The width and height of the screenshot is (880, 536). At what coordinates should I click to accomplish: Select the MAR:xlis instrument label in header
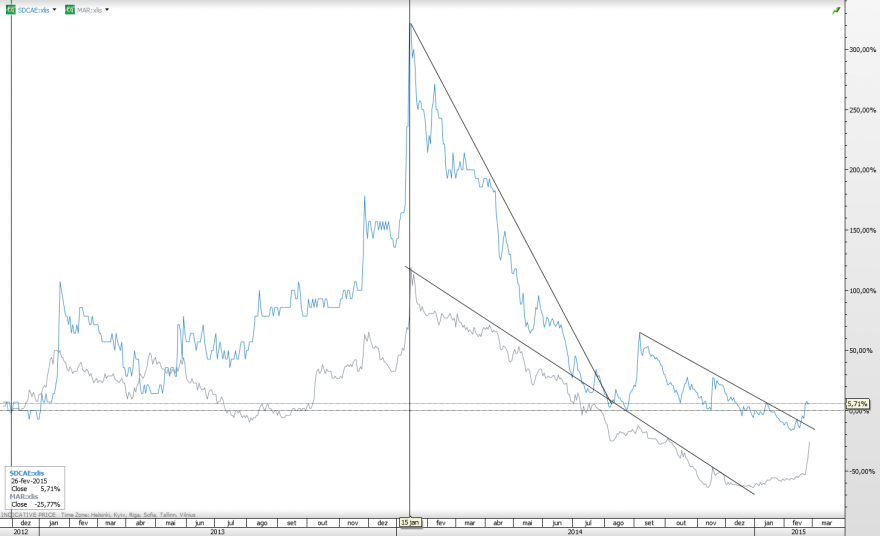89,10
